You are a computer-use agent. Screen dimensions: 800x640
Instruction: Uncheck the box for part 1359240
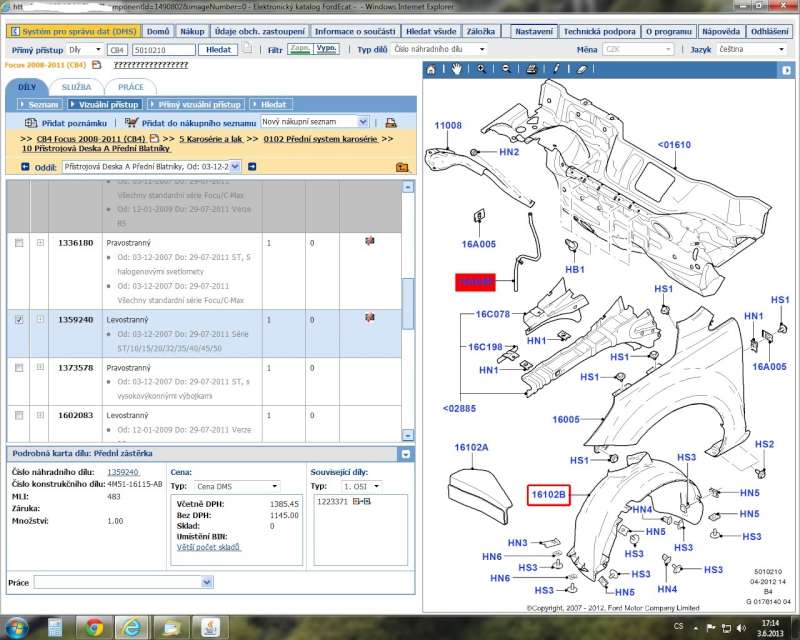[18, 319]
